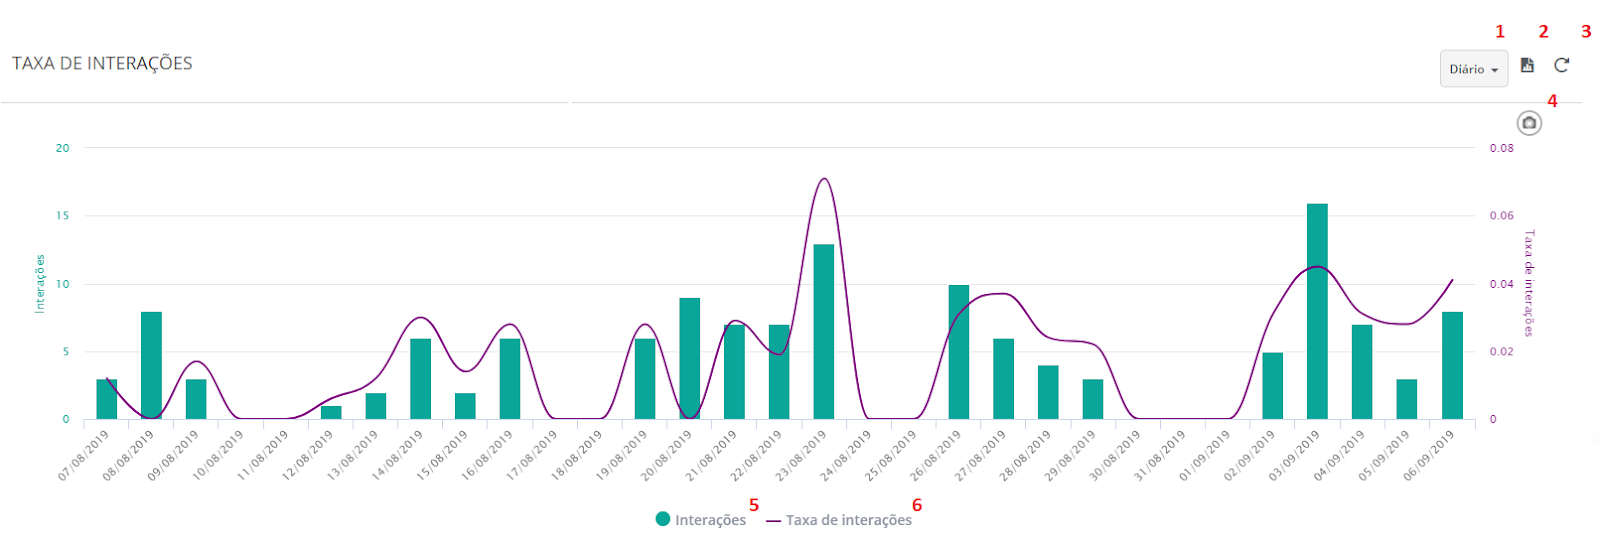Toggle the Taxa de interações legend label
The width and height of the screenshot is (1600, 543).
(x=848, y=520)
